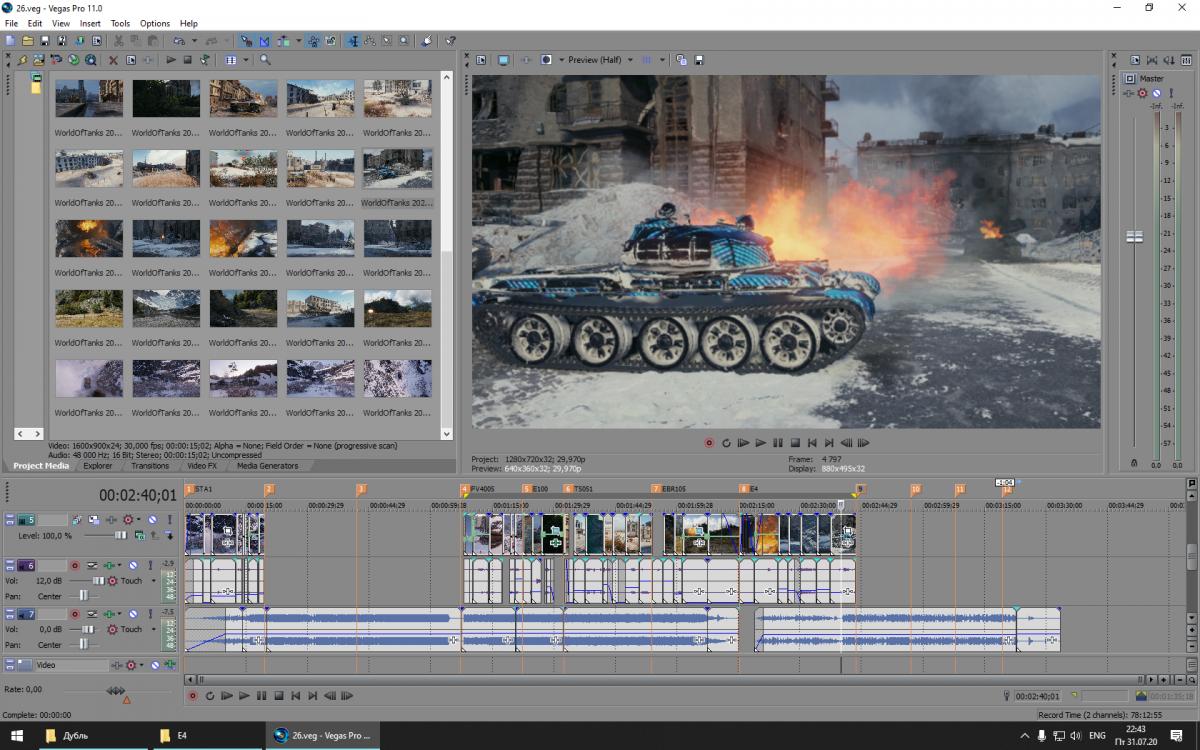The width and height of the screenshot is (1200, 750).
Task: Click the TS051 marker on the timeline
Action: coord(567,489)
